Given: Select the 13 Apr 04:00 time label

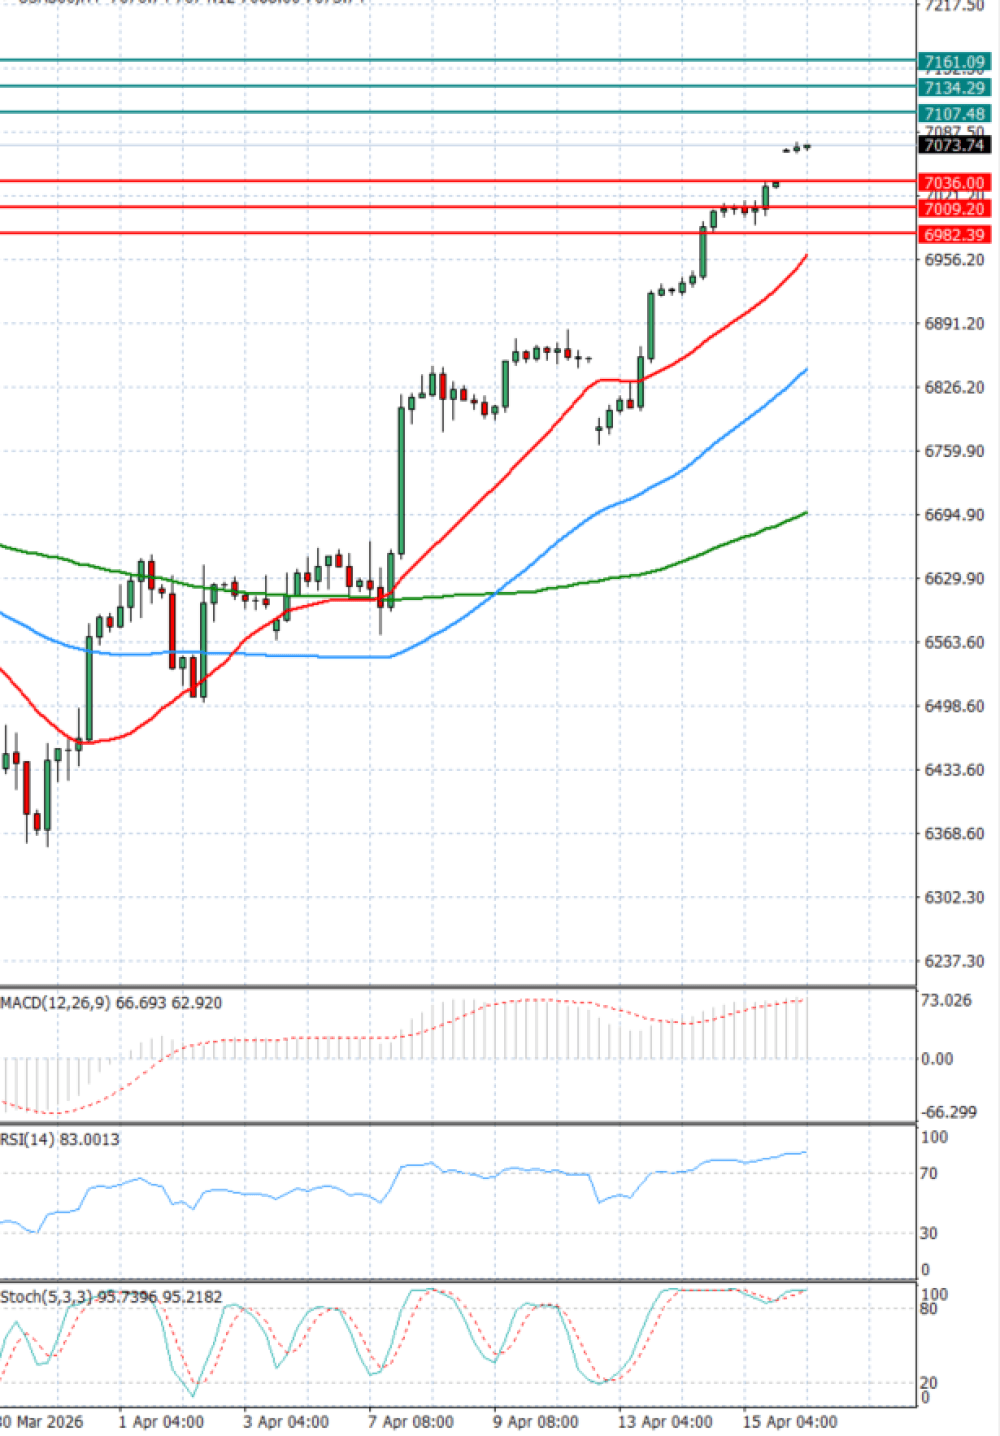Looking at the screenshot, I should (x=665, y=1421).
